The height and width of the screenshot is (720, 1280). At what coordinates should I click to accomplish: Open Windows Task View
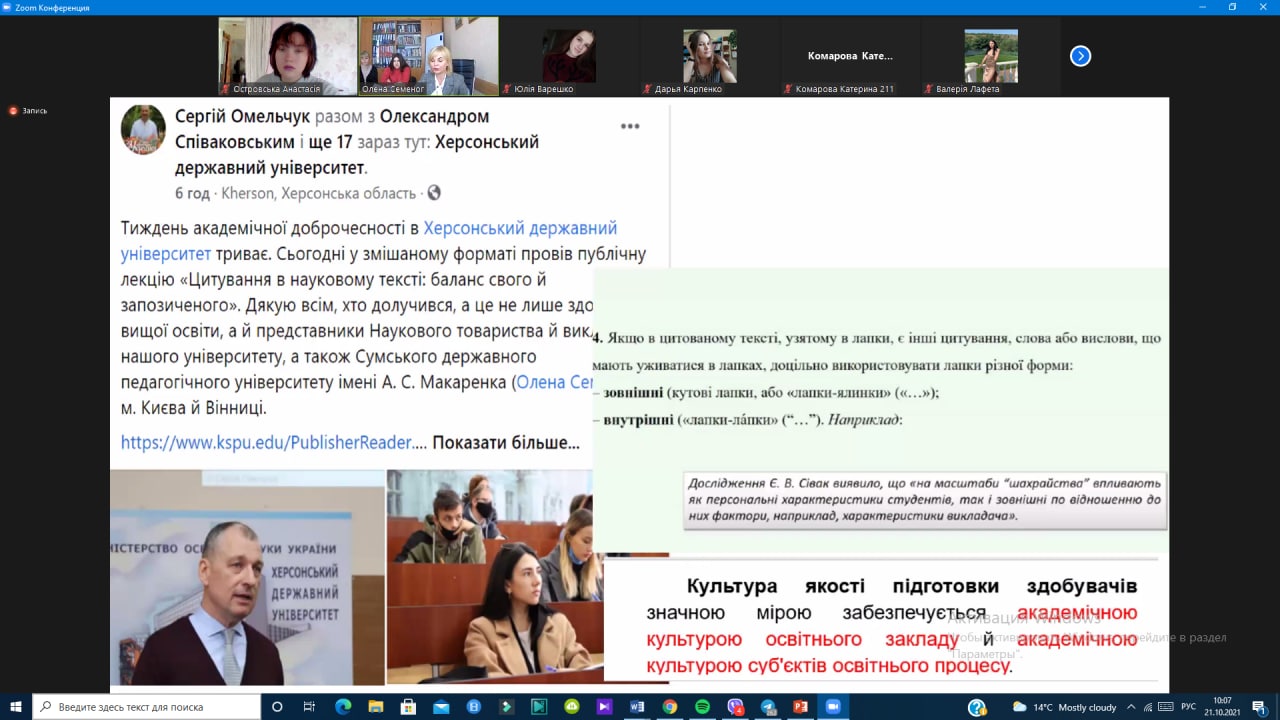(310, 707)
